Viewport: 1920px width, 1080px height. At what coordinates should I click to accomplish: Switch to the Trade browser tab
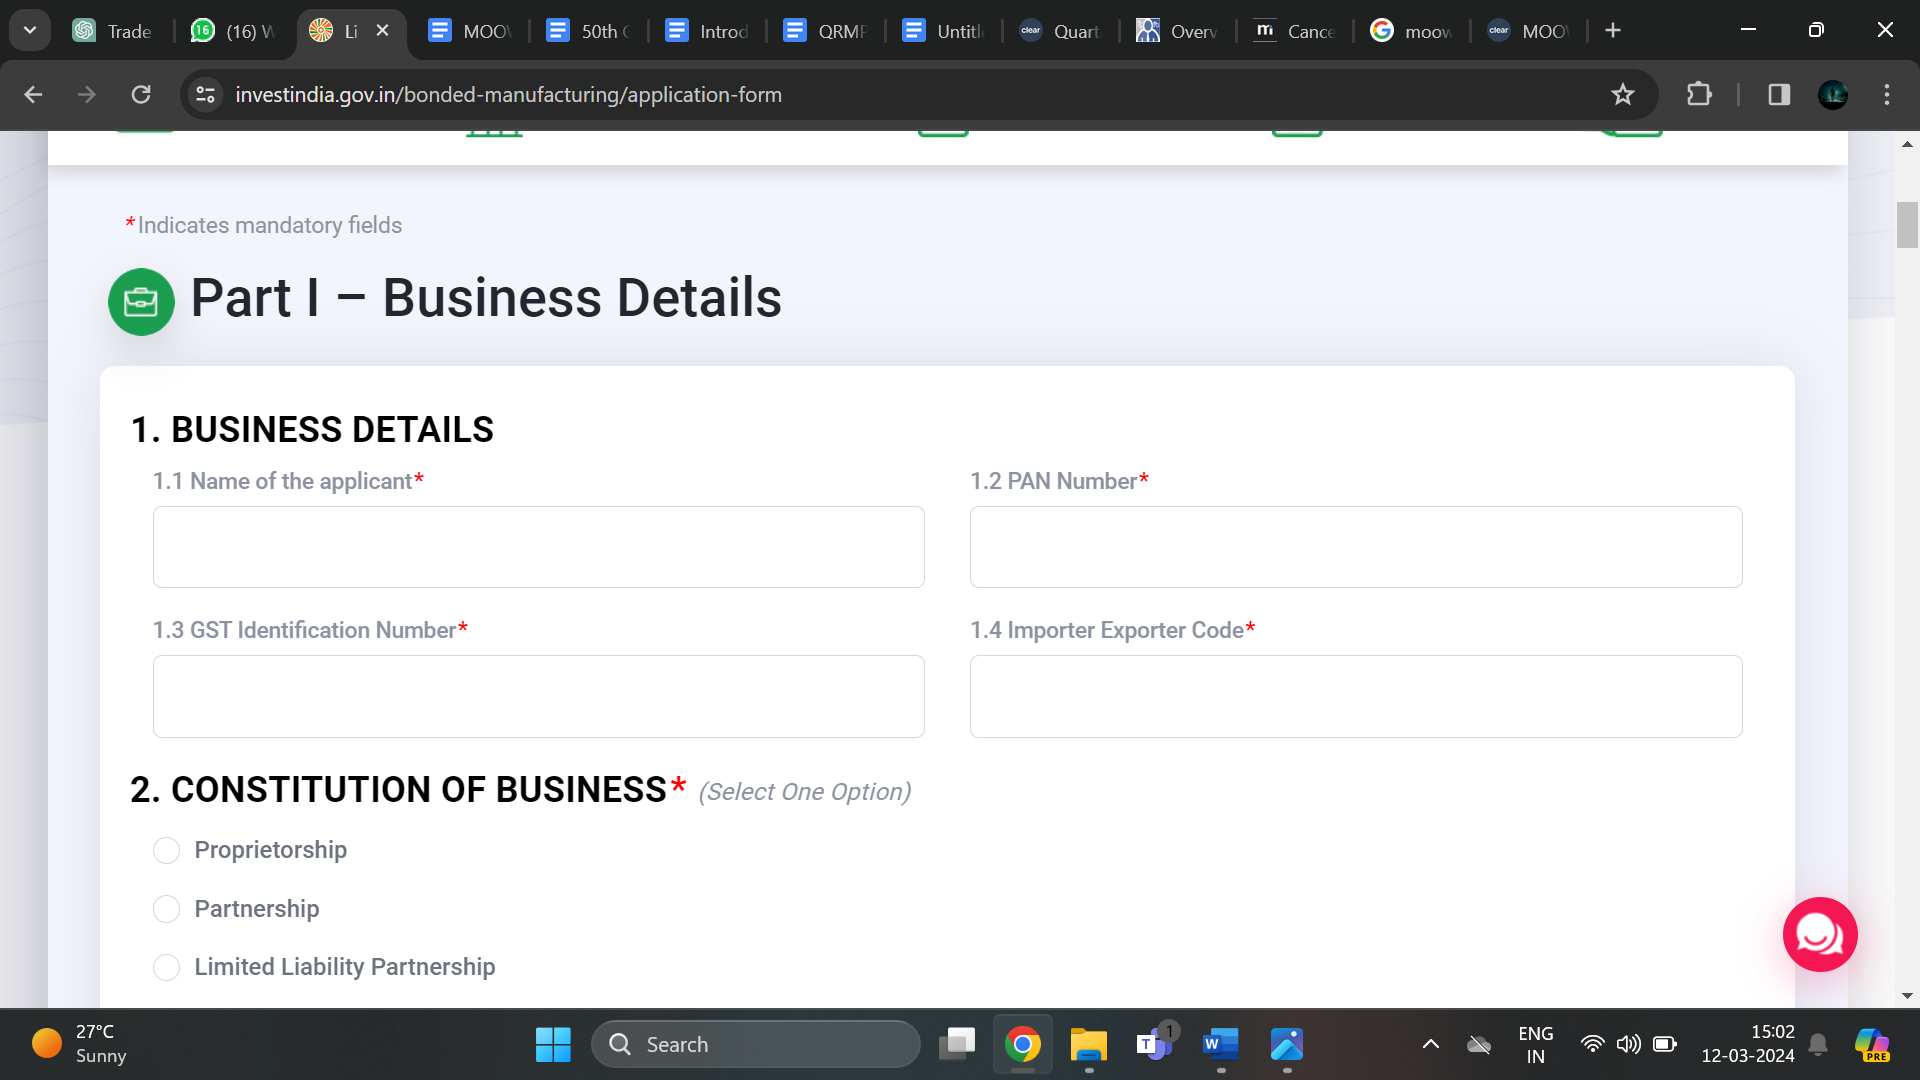pos(112,31)
